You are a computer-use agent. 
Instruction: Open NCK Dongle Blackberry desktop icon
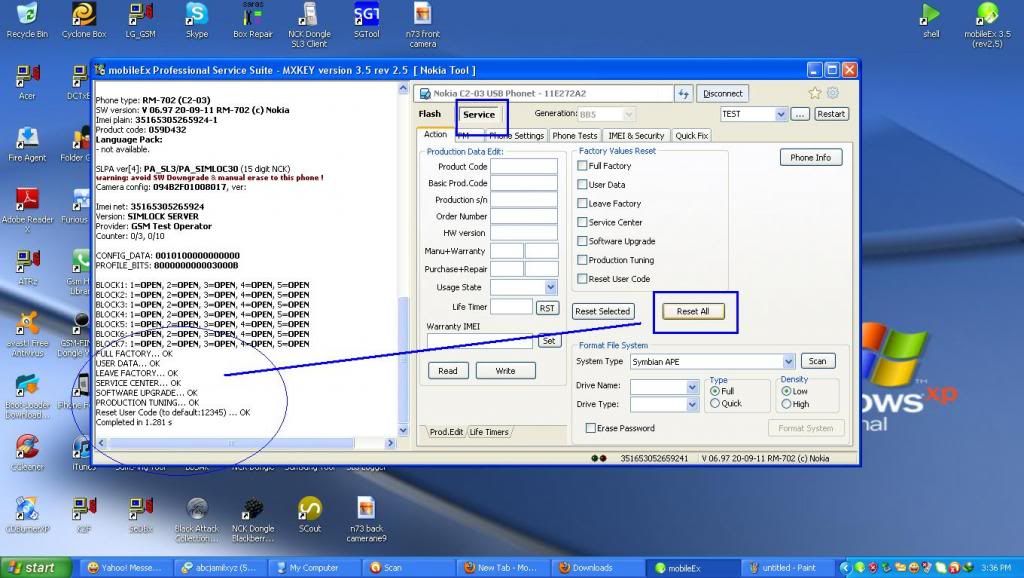(x=253, y=519)
